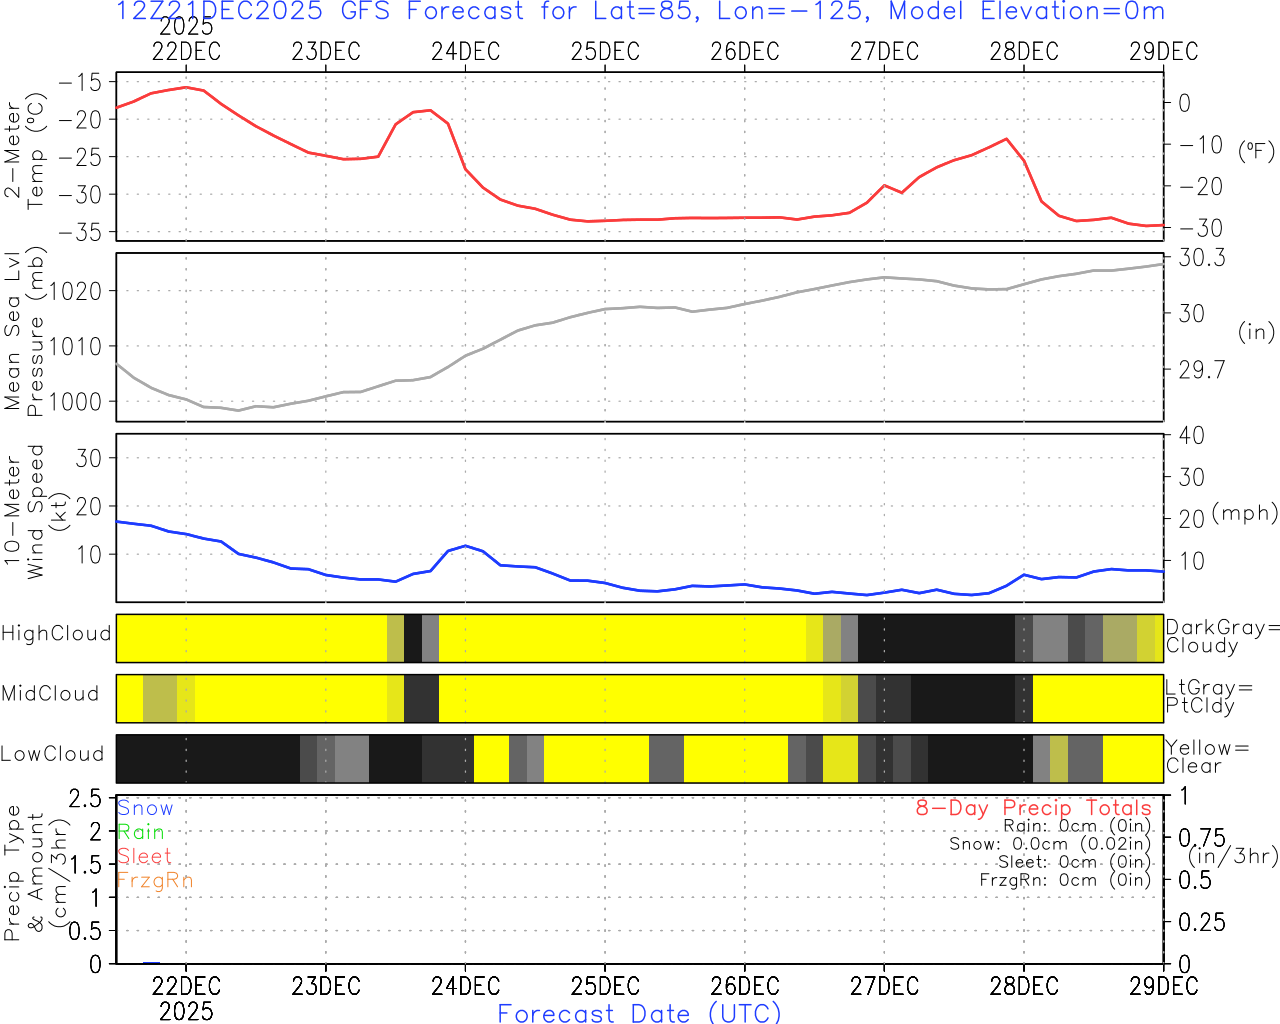Click the MidCloud row label
Screen dimensions: 1280x1024
pyautogui.click(x=50, y=694)
